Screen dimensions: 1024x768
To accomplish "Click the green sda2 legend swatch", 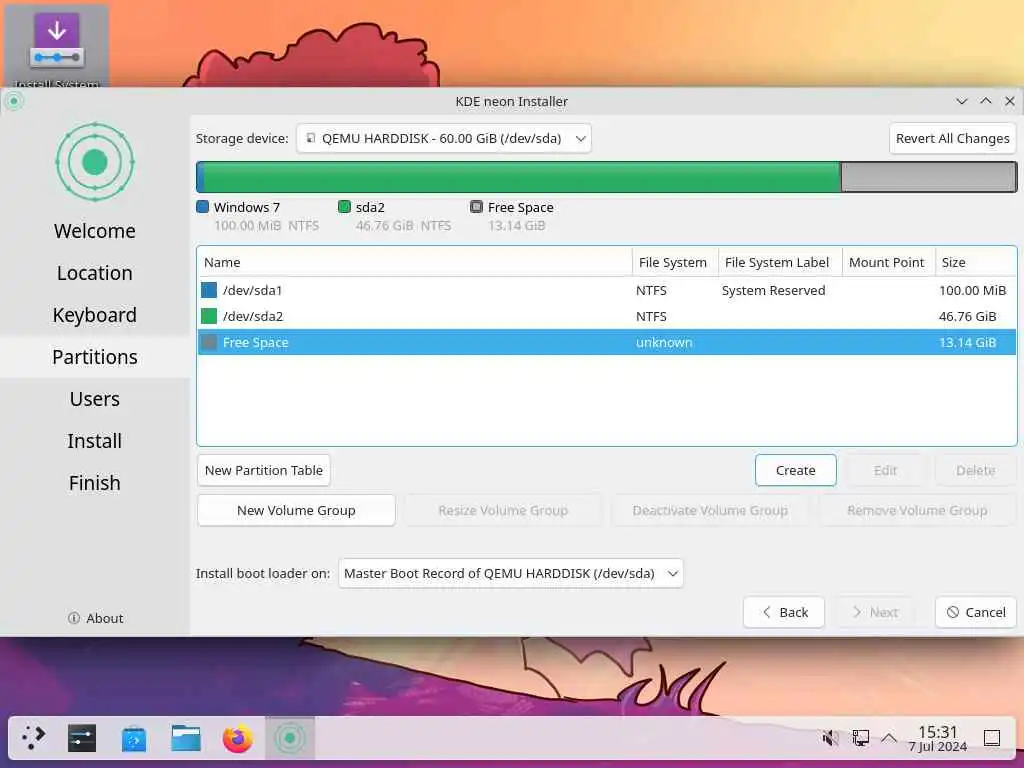I will [344, 207].
